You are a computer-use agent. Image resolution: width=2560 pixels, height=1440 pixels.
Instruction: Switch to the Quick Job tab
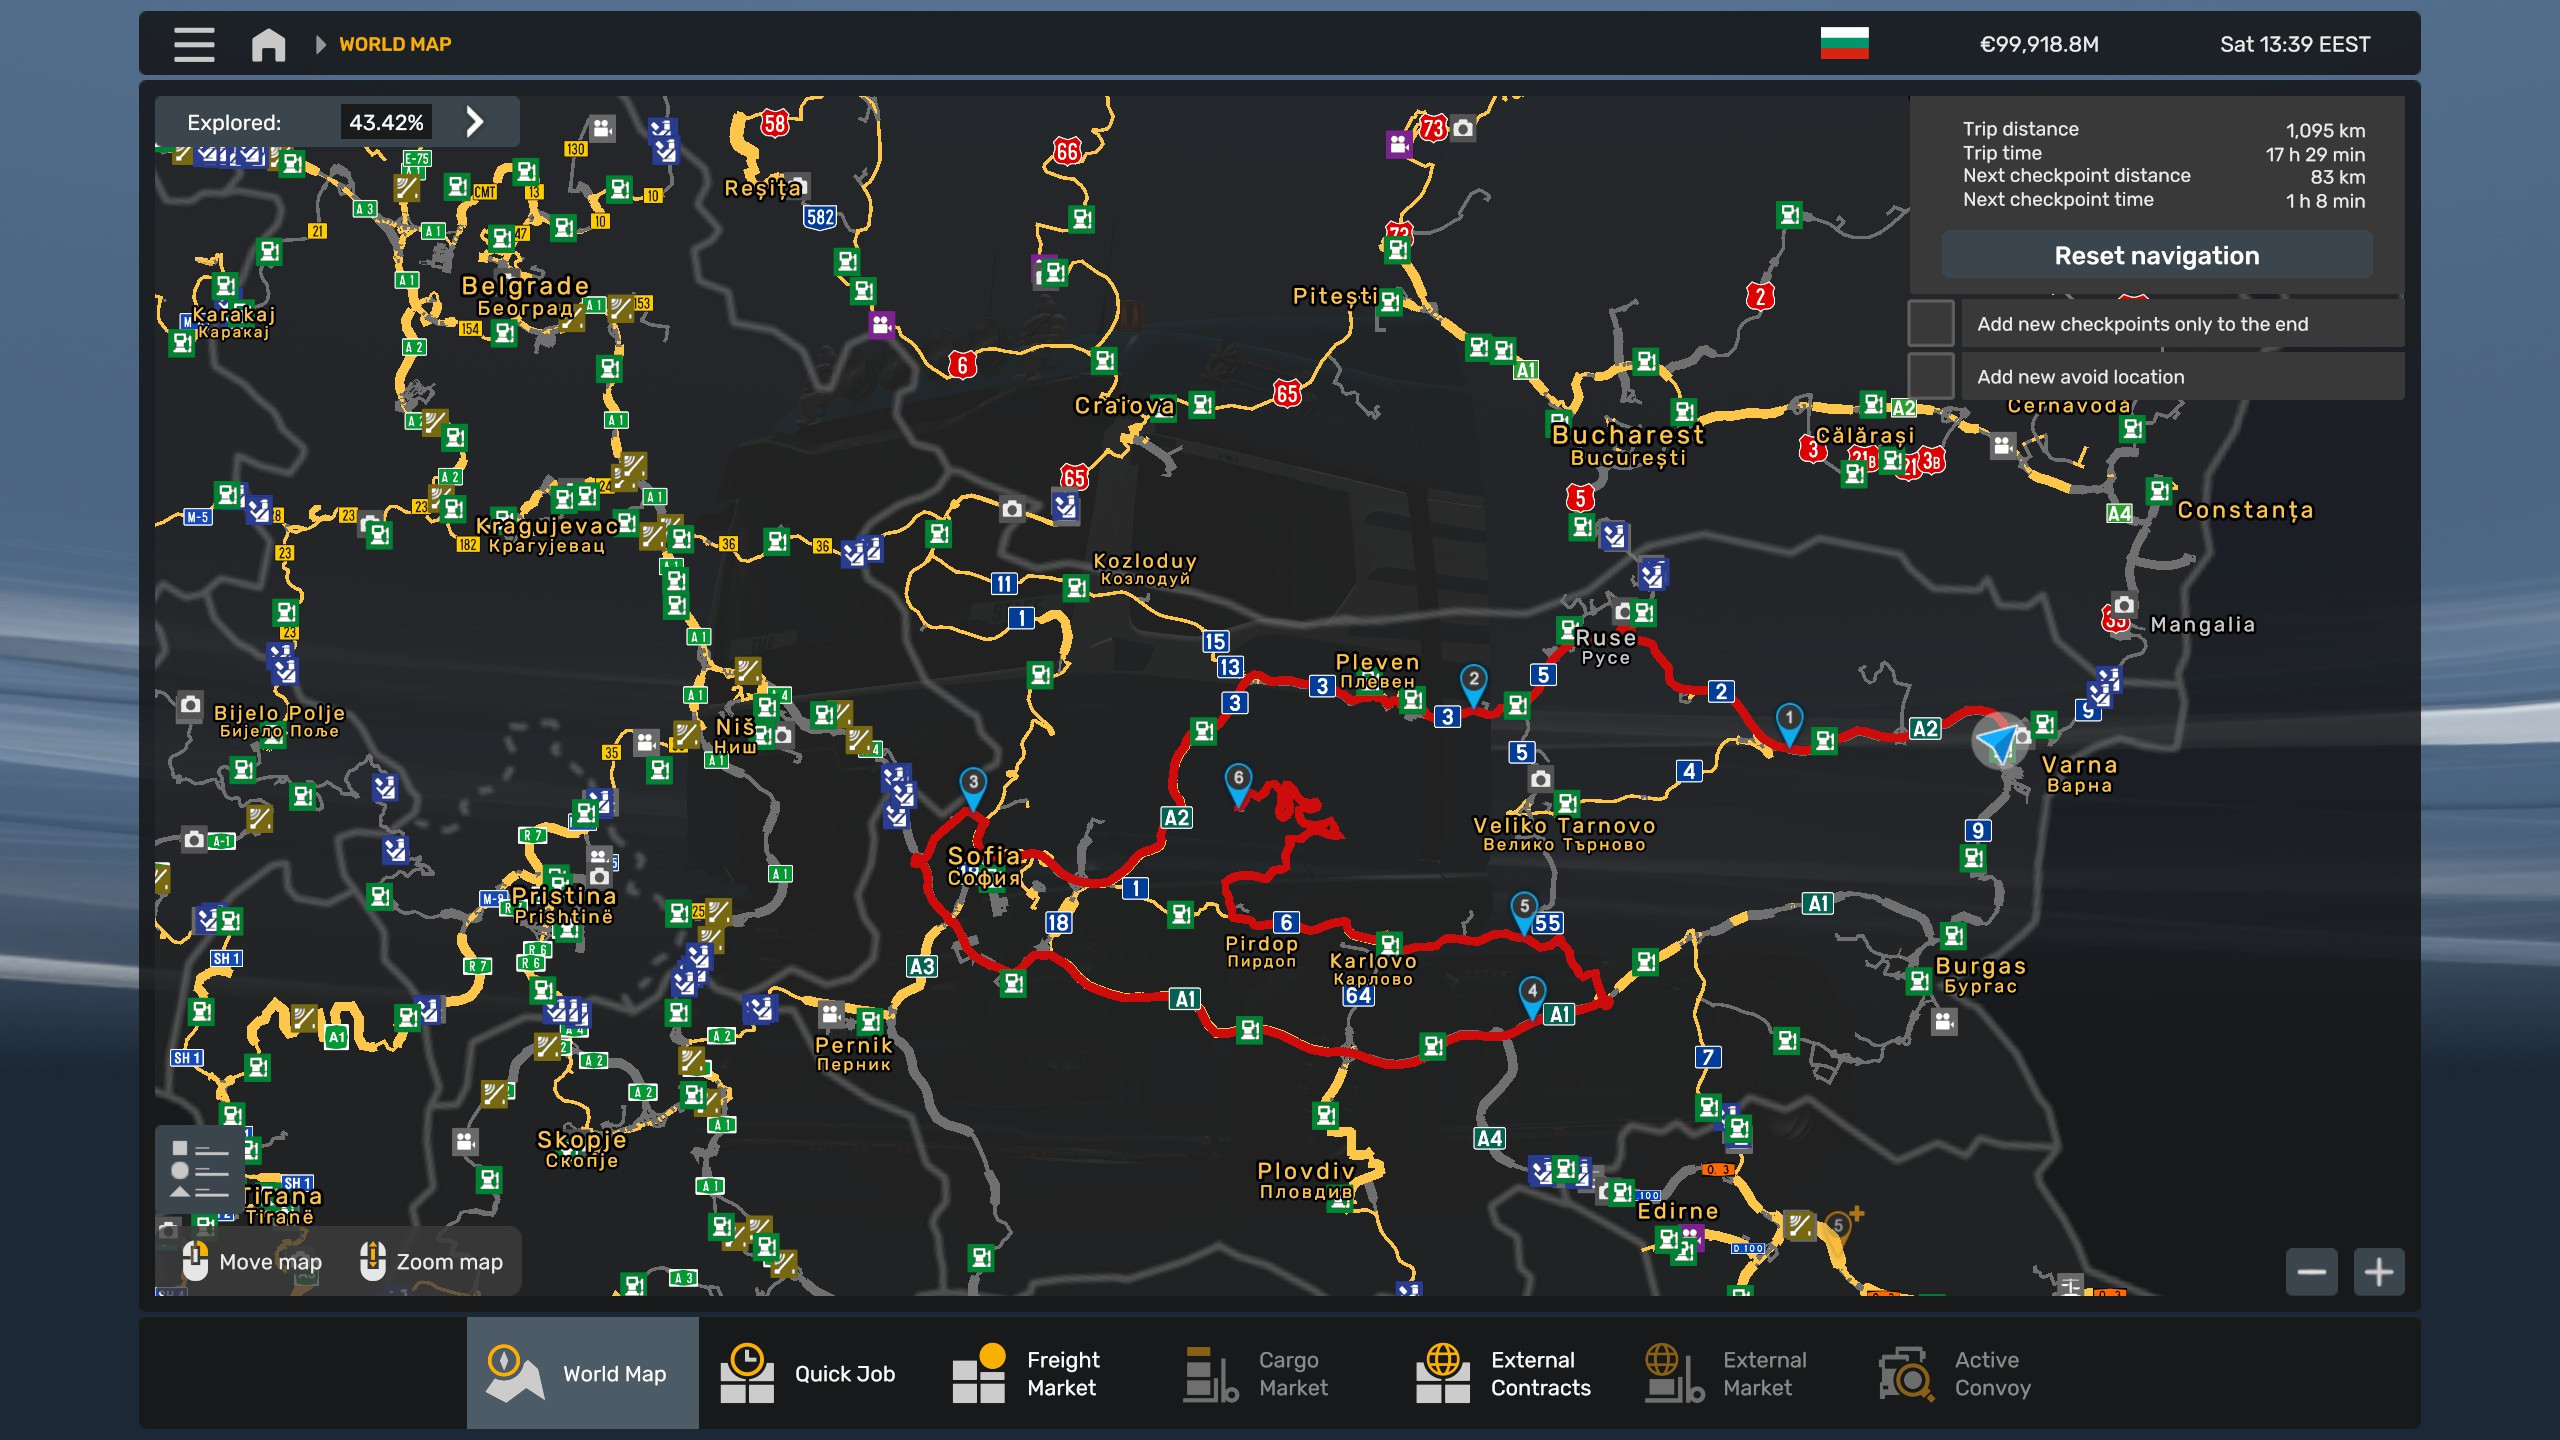click(x=810, y=1374)
